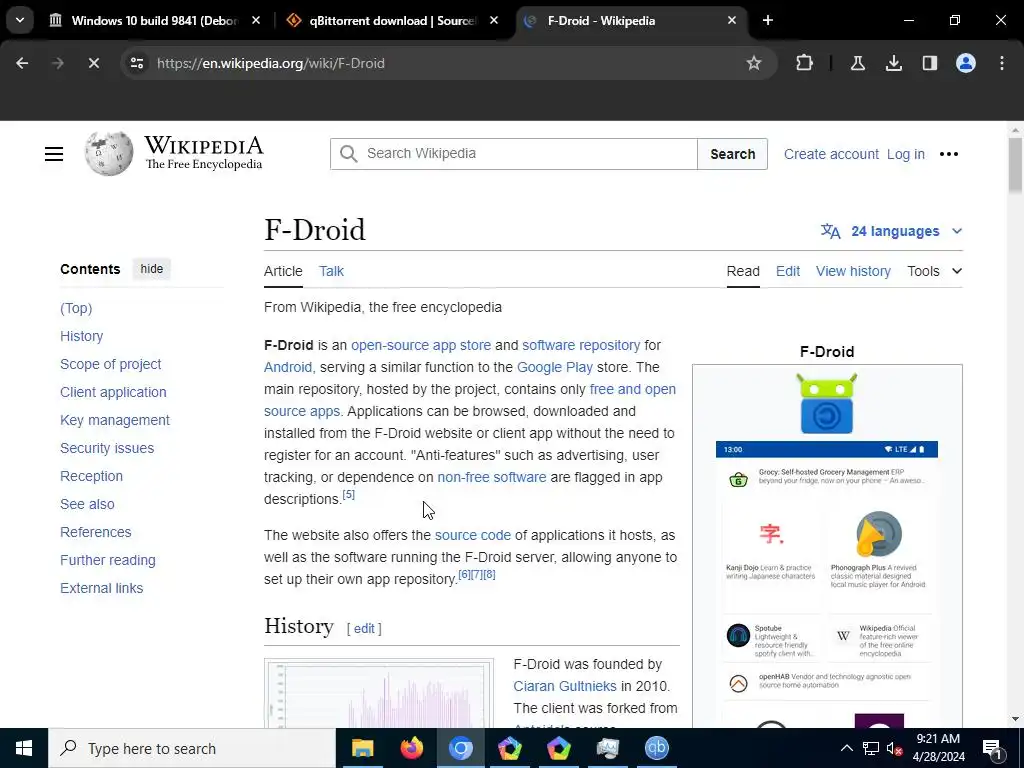Jump to Further reading section
The image size is (1024, 768).
tap(108, 561)
